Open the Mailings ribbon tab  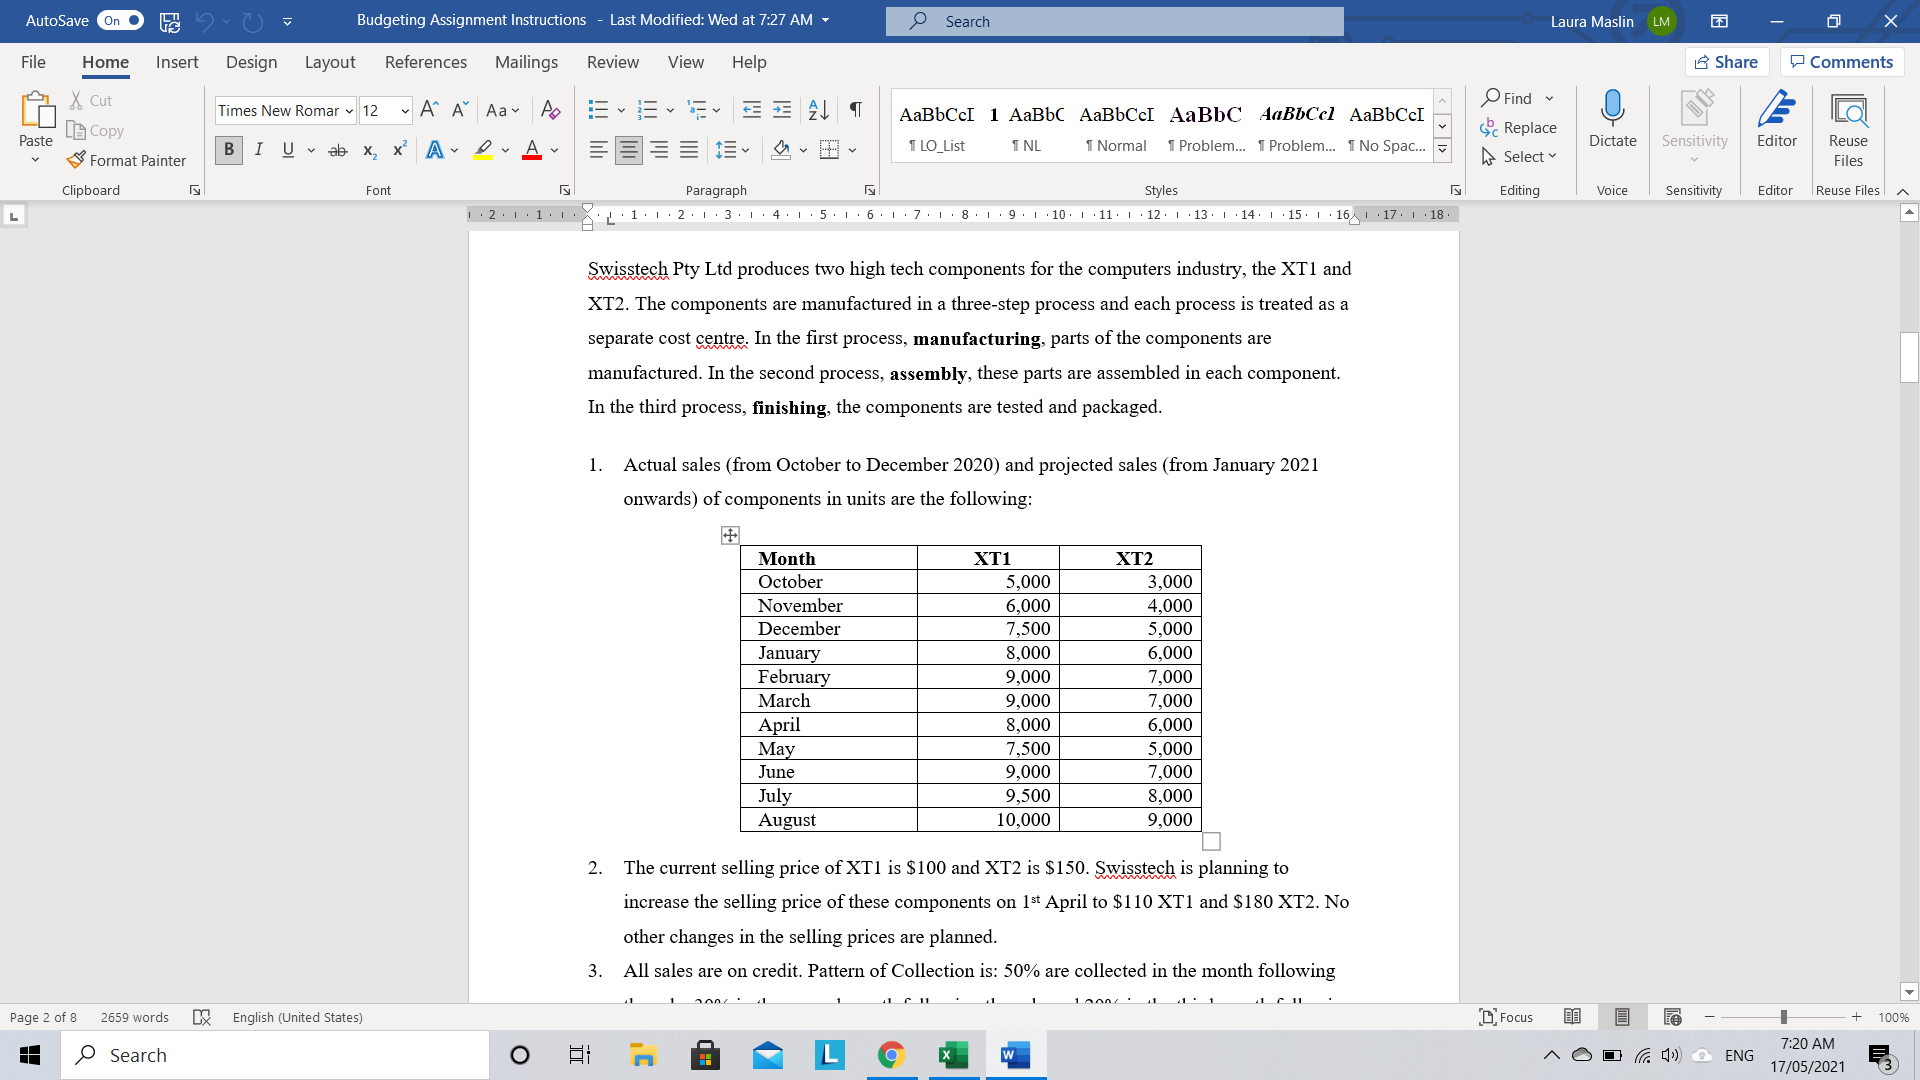[x=526, y=62]
